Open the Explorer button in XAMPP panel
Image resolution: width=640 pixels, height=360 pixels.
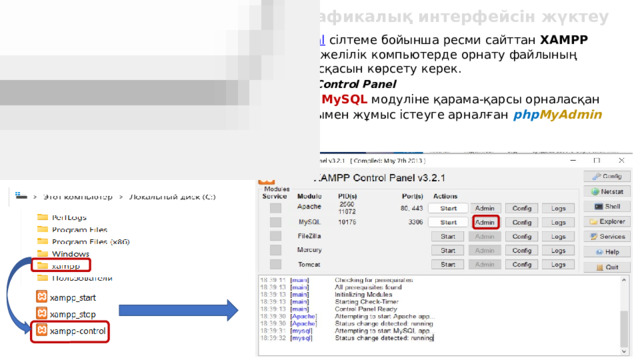click(607, 222)
